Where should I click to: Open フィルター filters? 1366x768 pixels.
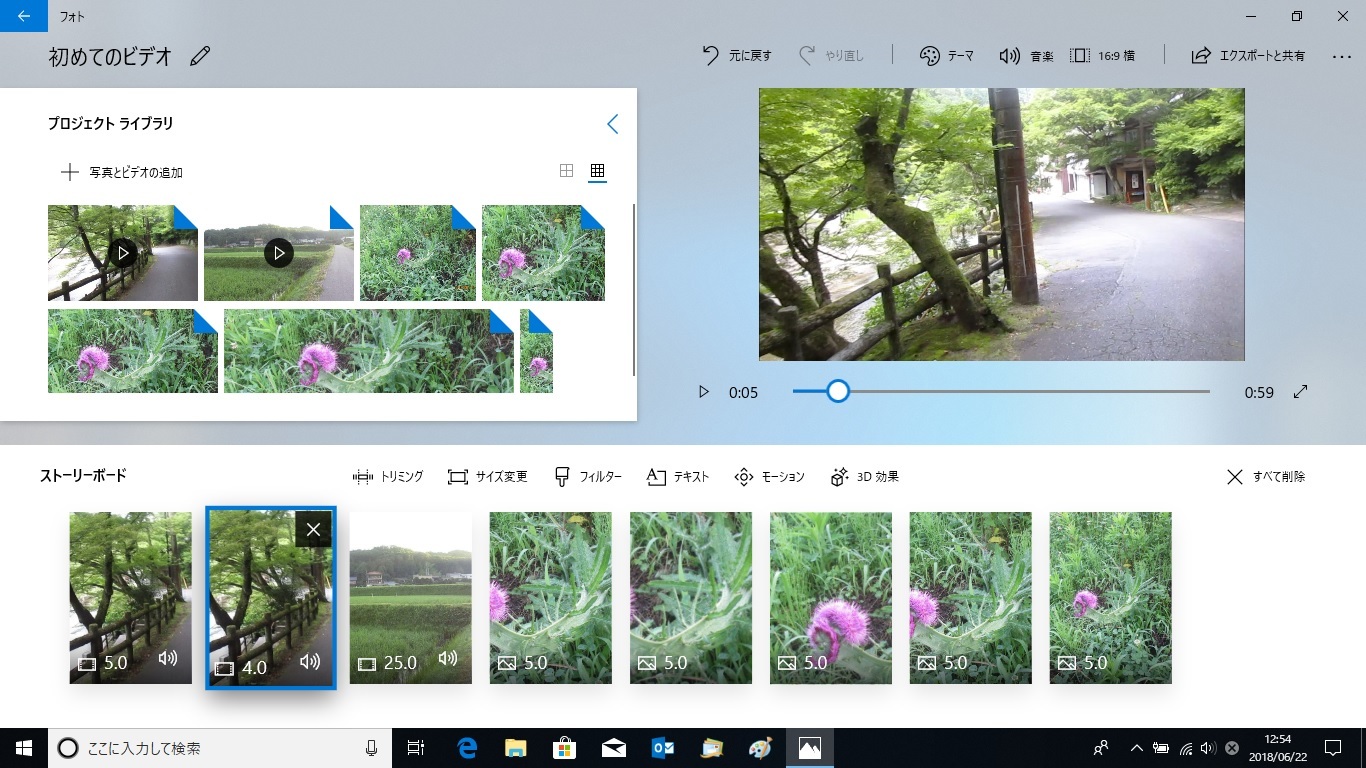pos(588,477)
